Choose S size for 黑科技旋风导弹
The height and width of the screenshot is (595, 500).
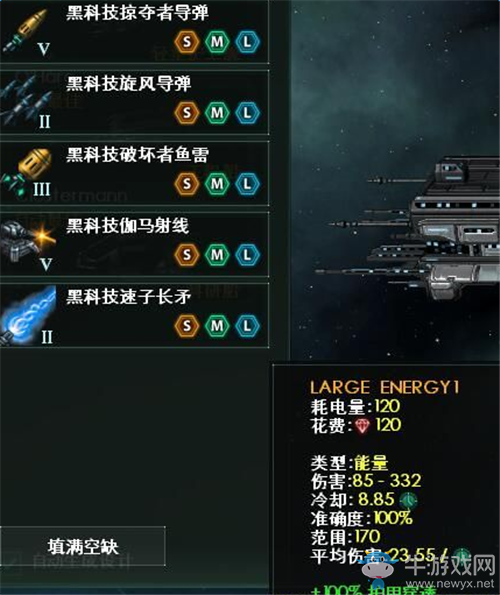tap(187, 113)
